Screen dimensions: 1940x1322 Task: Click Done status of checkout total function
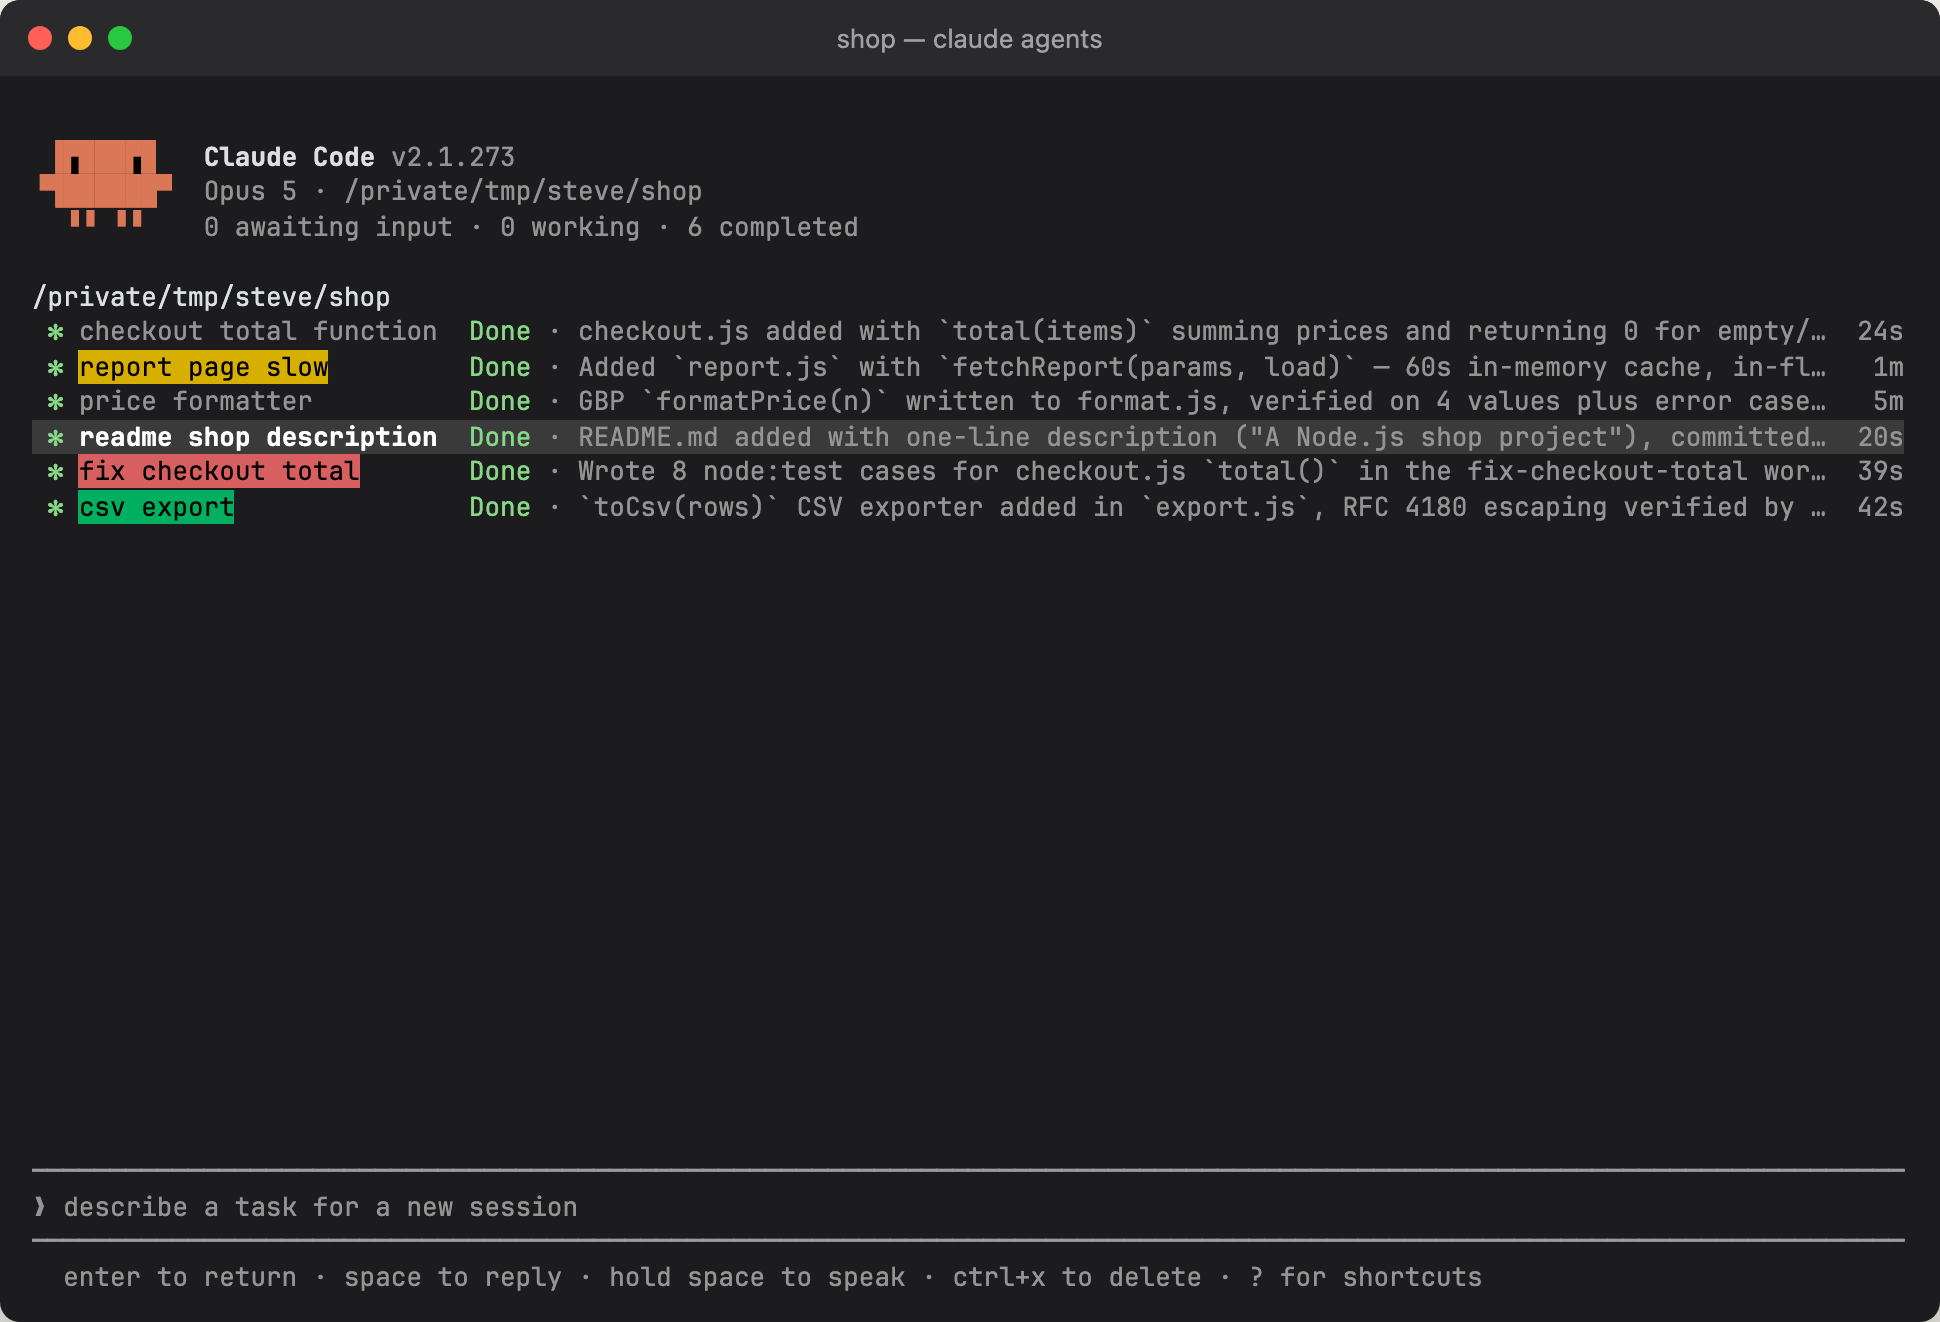click(x=500, y=332)
